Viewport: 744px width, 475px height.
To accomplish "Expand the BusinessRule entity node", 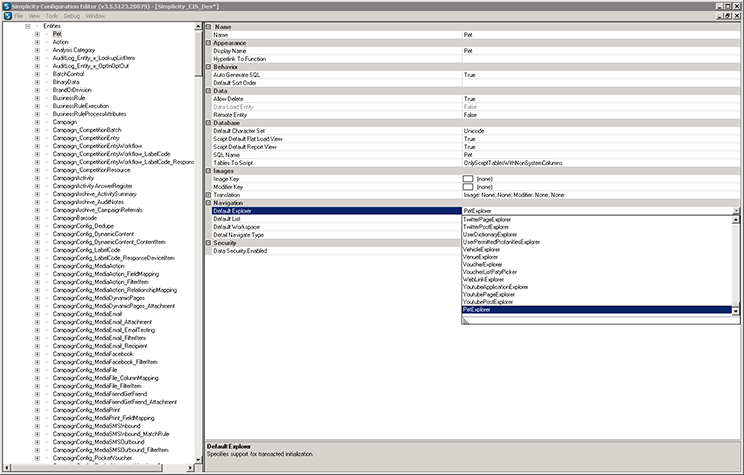I will tap(37, 98).
